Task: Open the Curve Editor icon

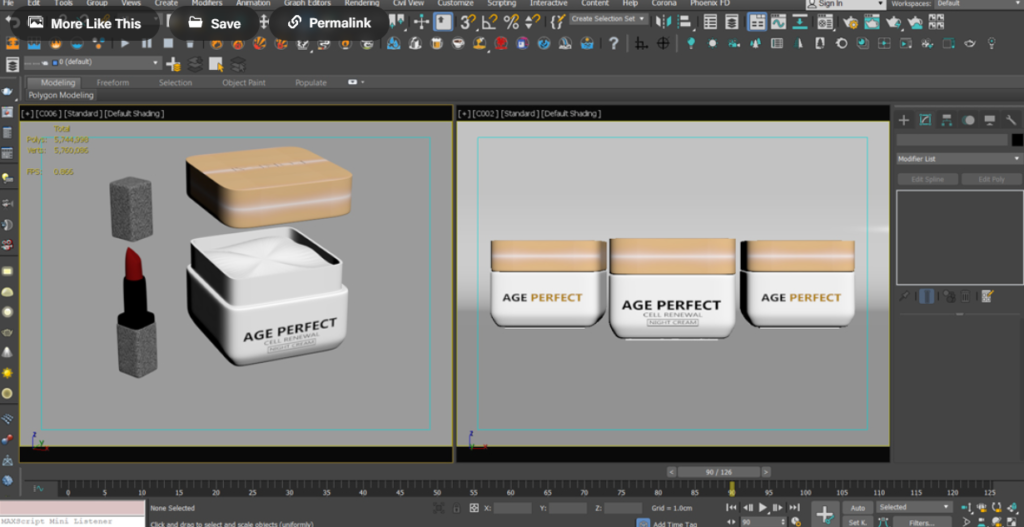Action: (778, 22)
